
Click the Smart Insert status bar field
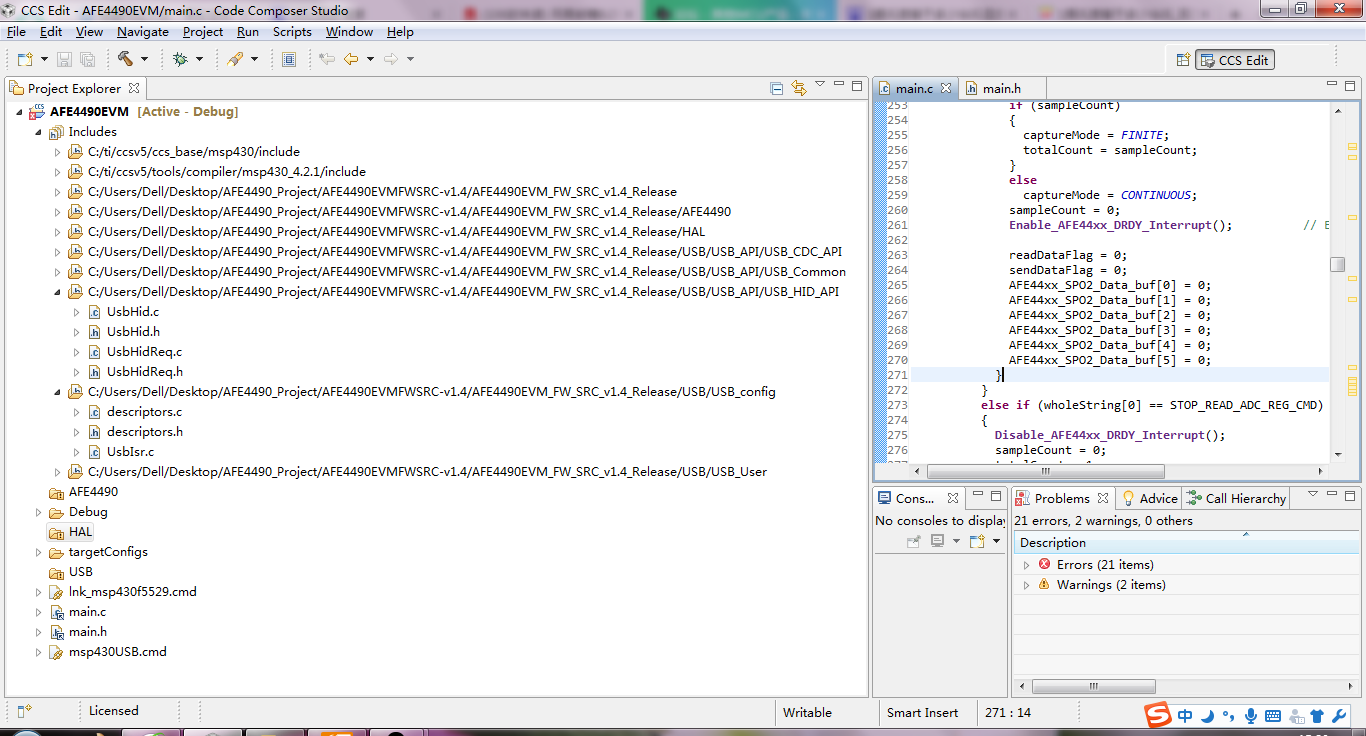click(922, 713)
